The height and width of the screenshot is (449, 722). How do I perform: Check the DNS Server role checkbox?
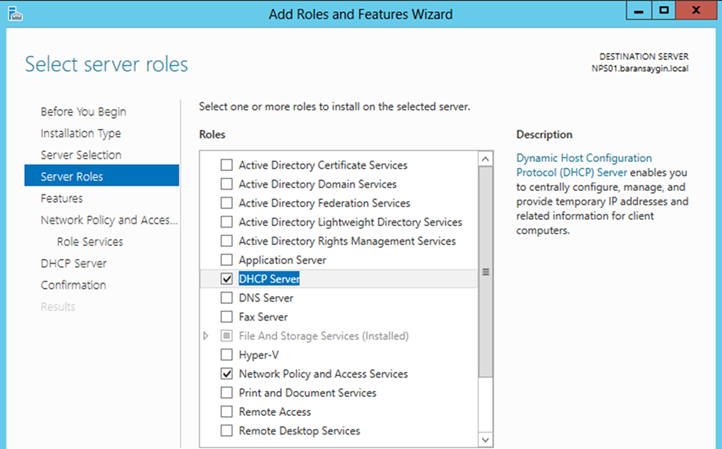(x=227, y=298)
